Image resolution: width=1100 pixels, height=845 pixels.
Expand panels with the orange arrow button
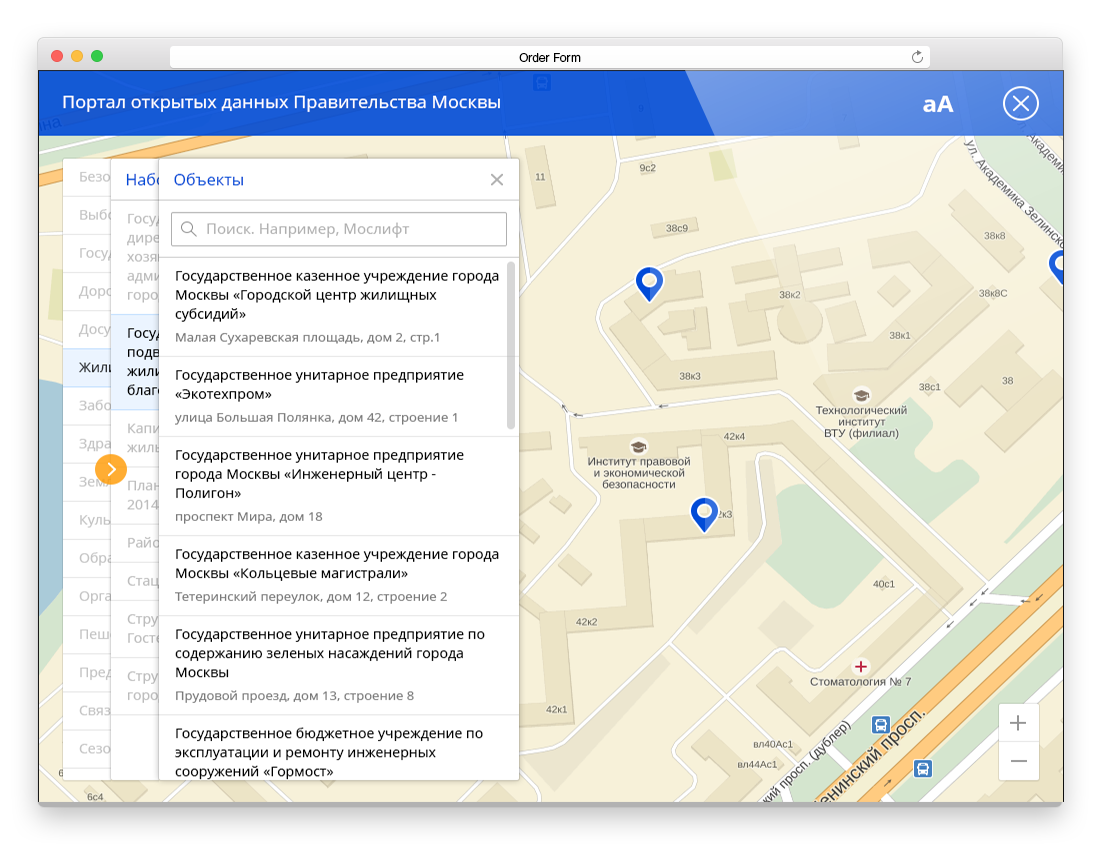[x=111, y=469]
